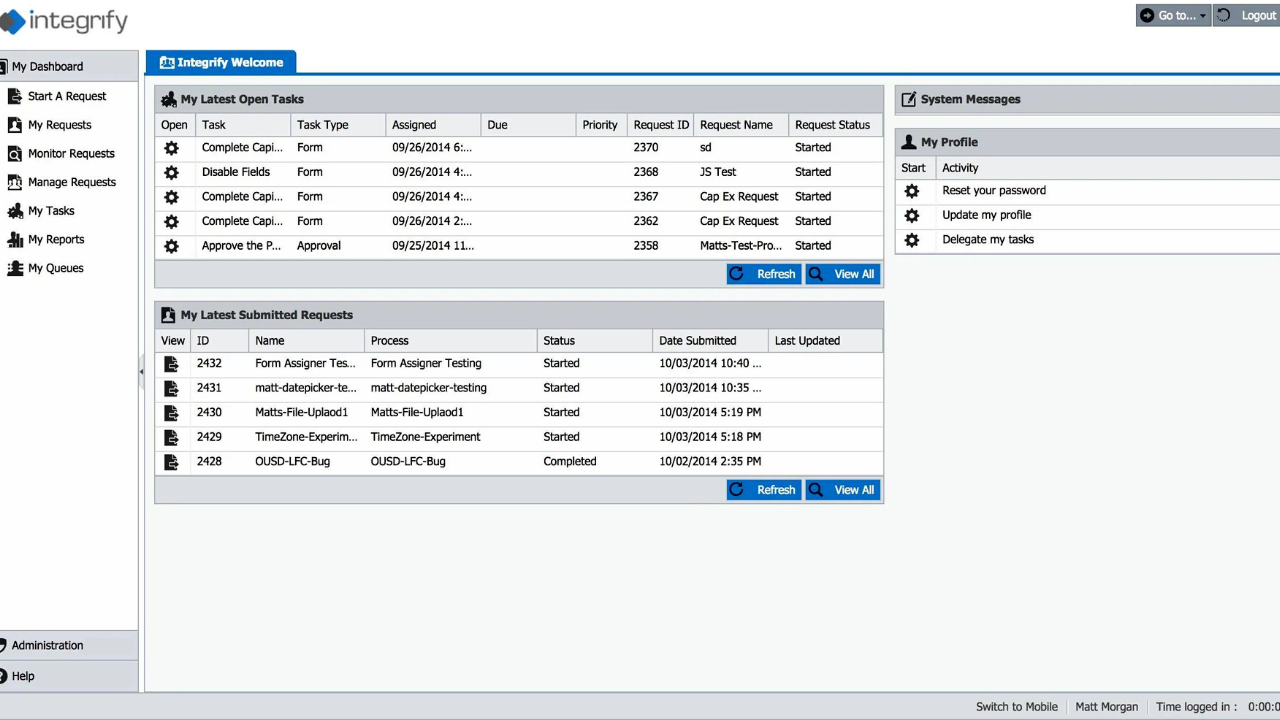View All submitted requests
The height and width of the screenshot is (720, 1280).
[843, 490]
